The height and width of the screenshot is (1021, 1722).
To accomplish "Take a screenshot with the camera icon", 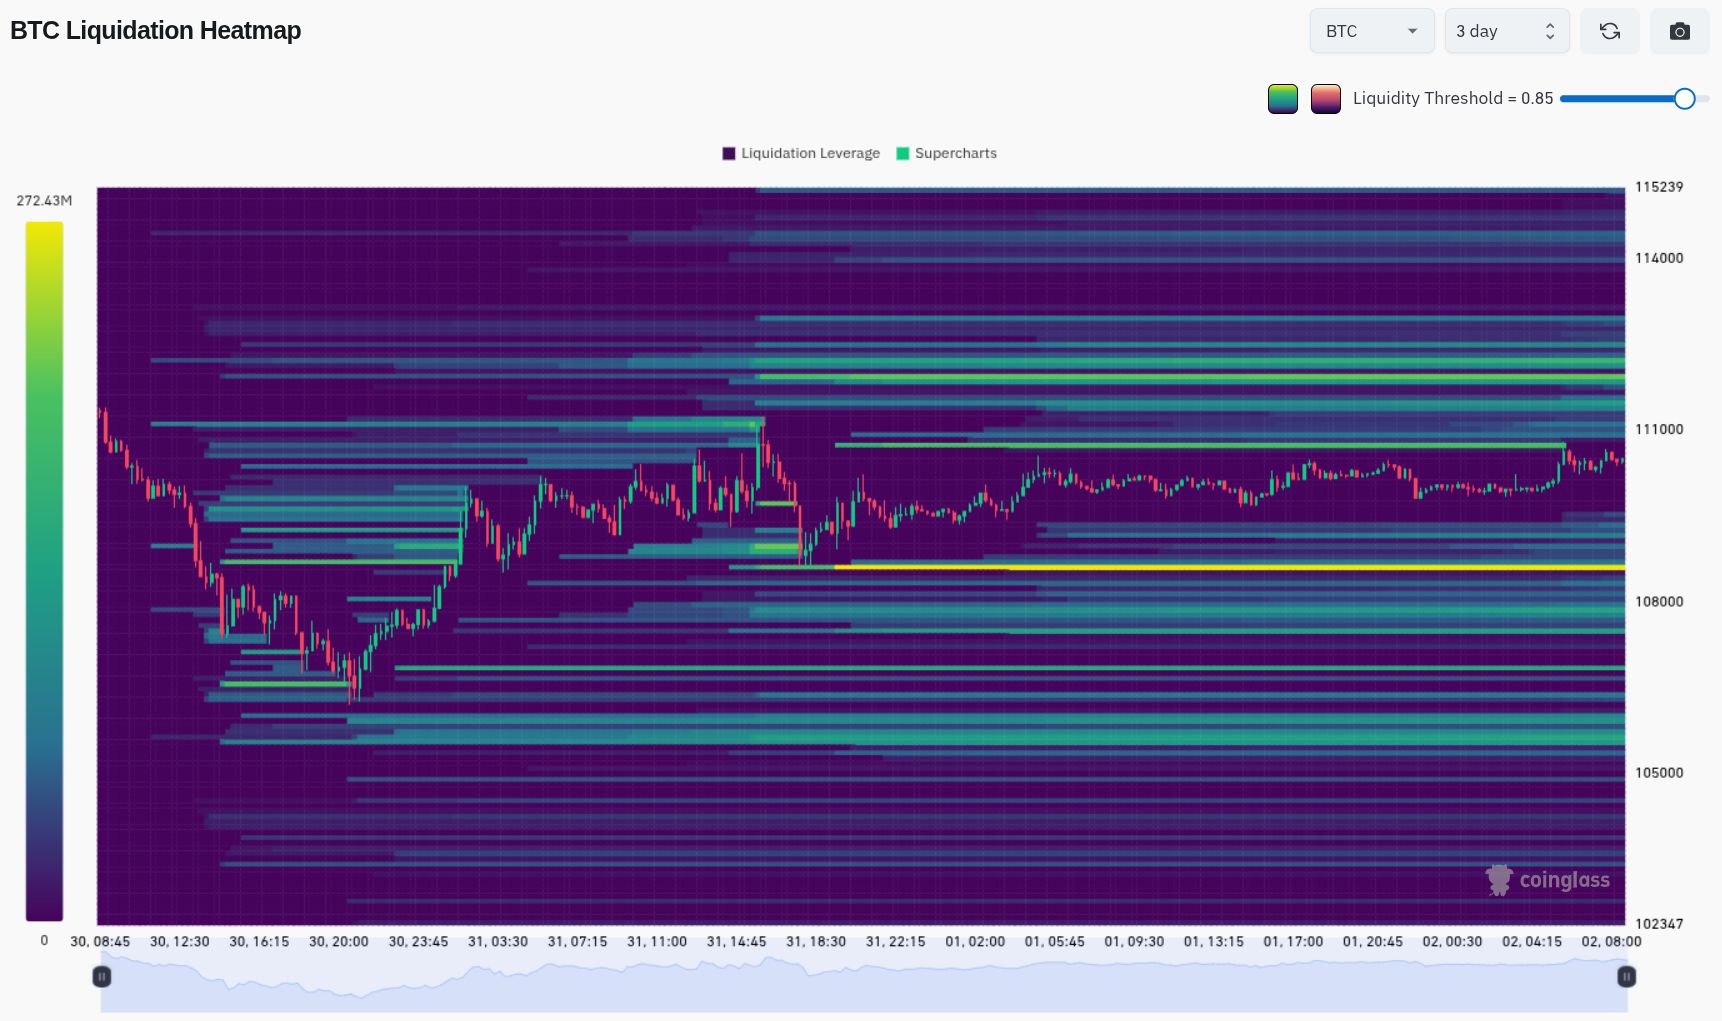I will click(1679, 31).
